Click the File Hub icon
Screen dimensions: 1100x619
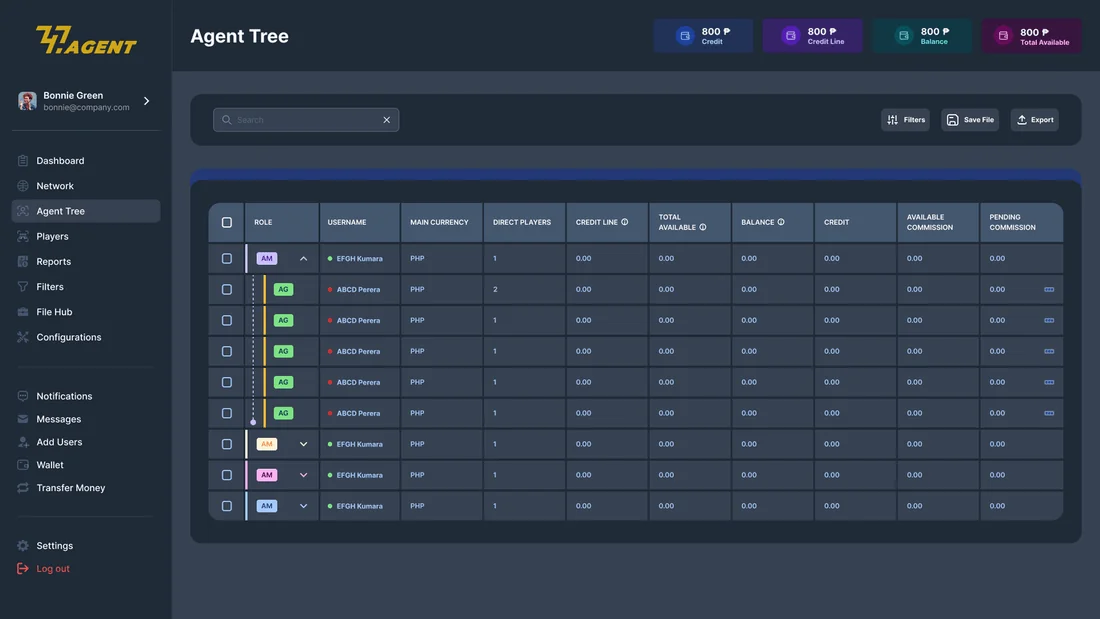[22, 312]
